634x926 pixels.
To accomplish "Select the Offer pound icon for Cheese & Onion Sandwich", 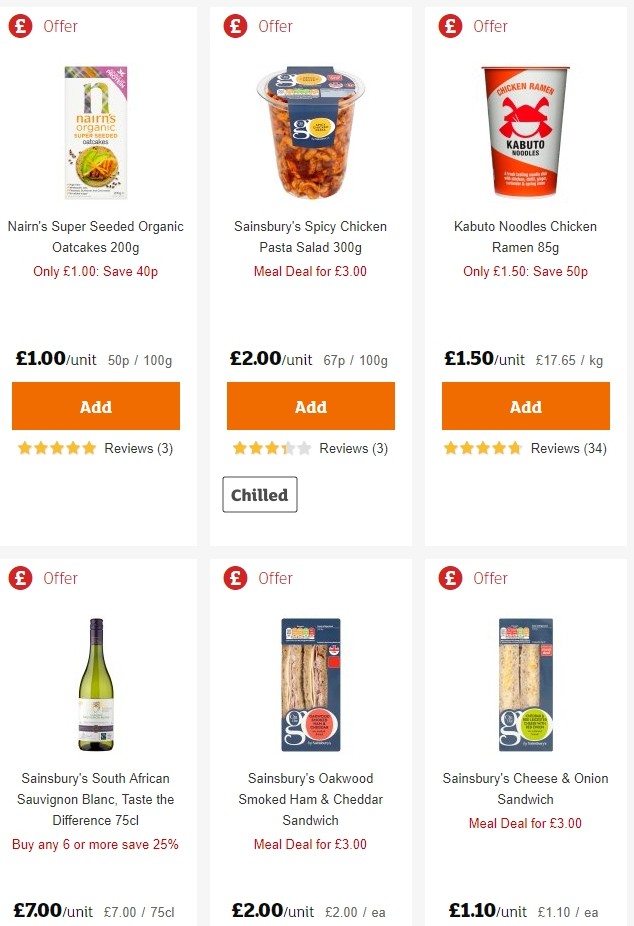I will click(x=450, y=578).
